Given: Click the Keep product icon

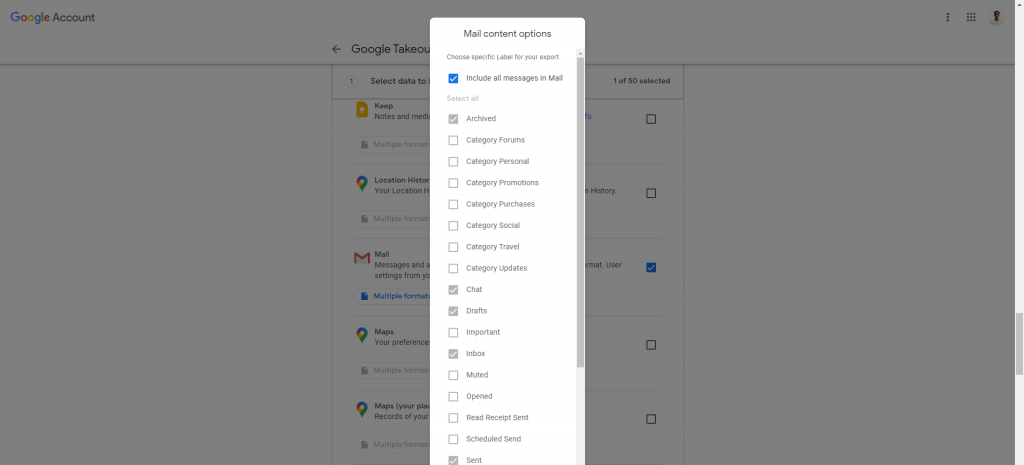Looking at the screenshot, I should tap(362, 110).
